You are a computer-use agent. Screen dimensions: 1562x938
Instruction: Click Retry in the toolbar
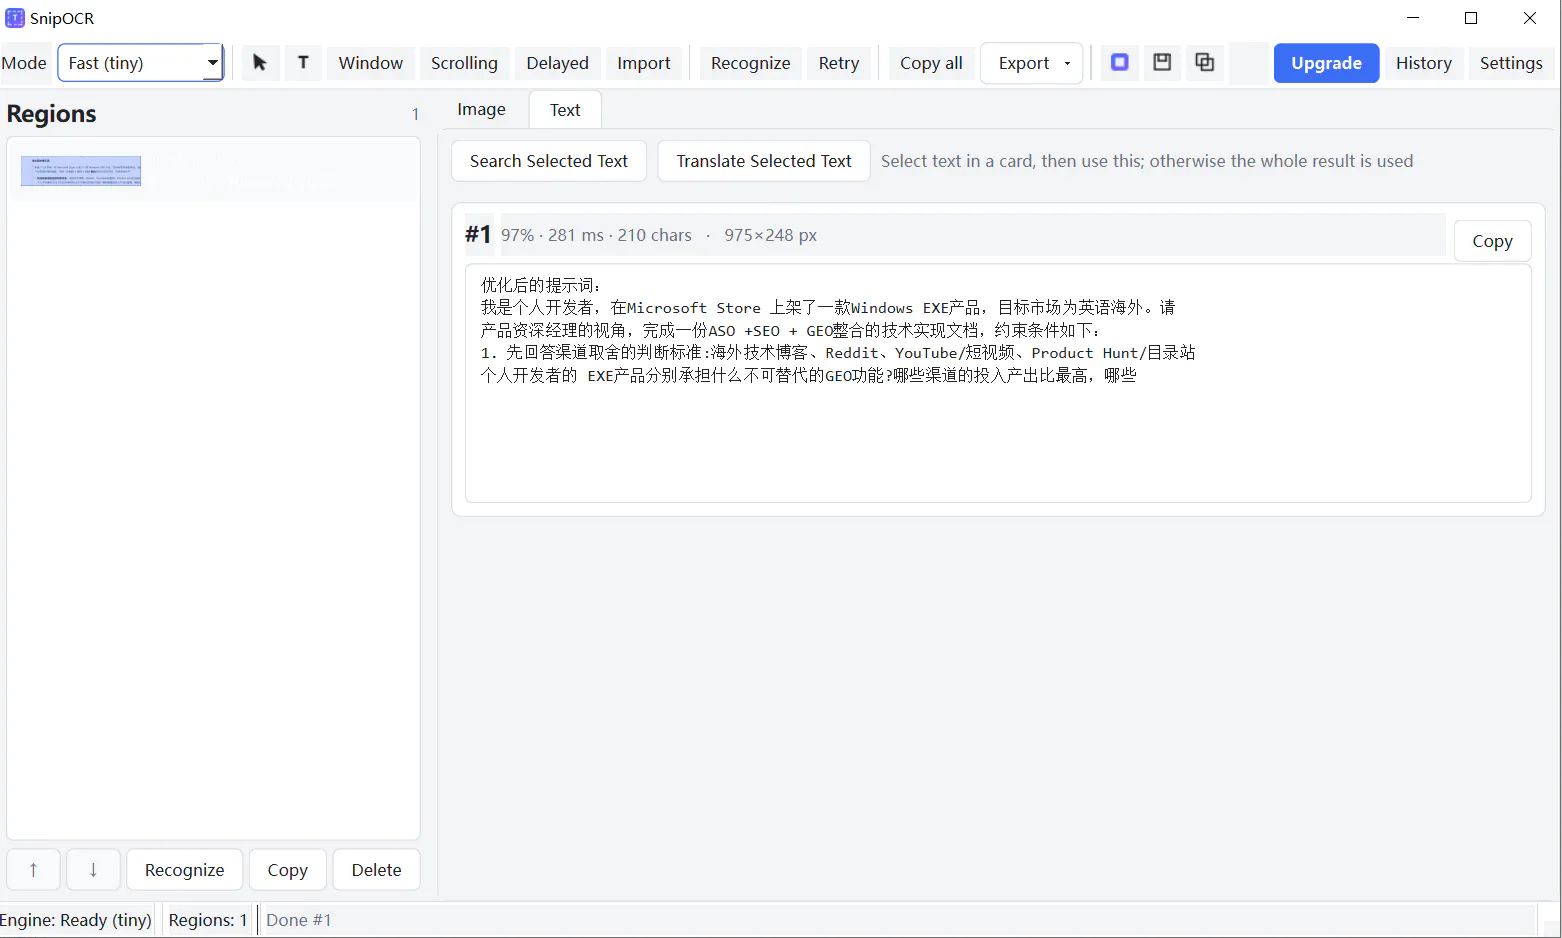(x=838, y=63)
